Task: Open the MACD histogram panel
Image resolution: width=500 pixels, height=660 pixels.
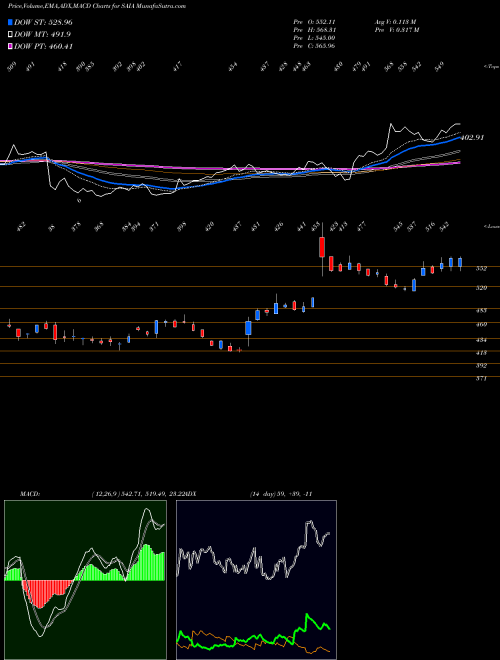Action: point(85,580)
